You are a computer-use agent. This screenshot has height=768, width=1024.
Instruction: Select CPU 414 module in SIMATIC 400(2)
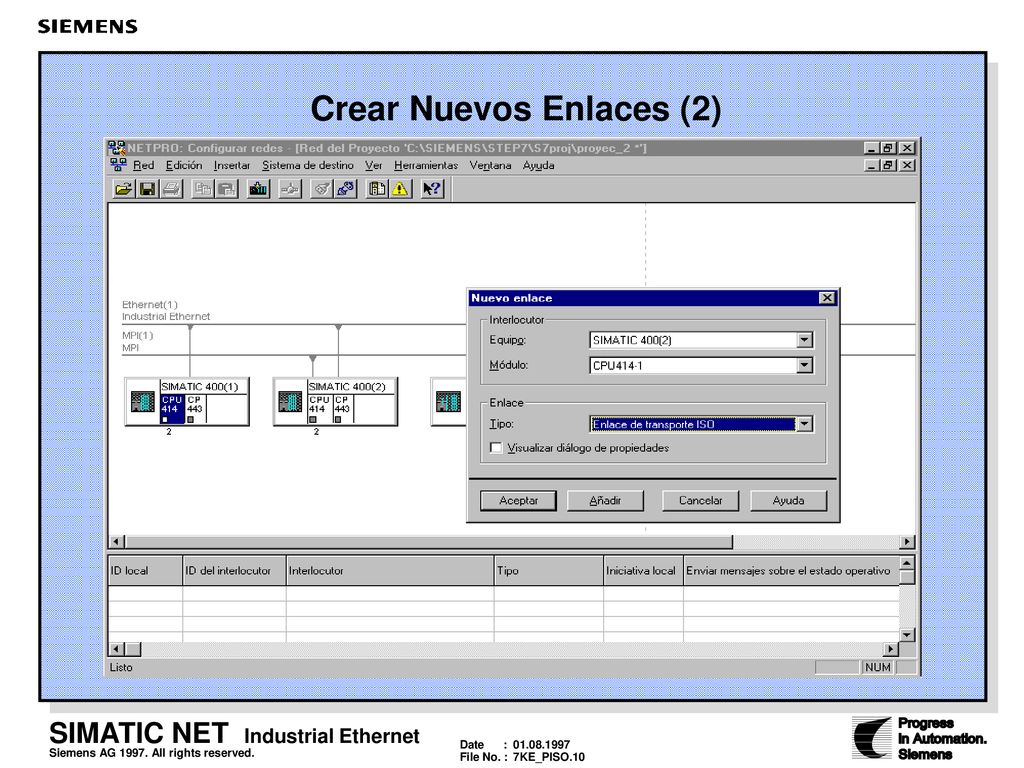coord(320,409)
